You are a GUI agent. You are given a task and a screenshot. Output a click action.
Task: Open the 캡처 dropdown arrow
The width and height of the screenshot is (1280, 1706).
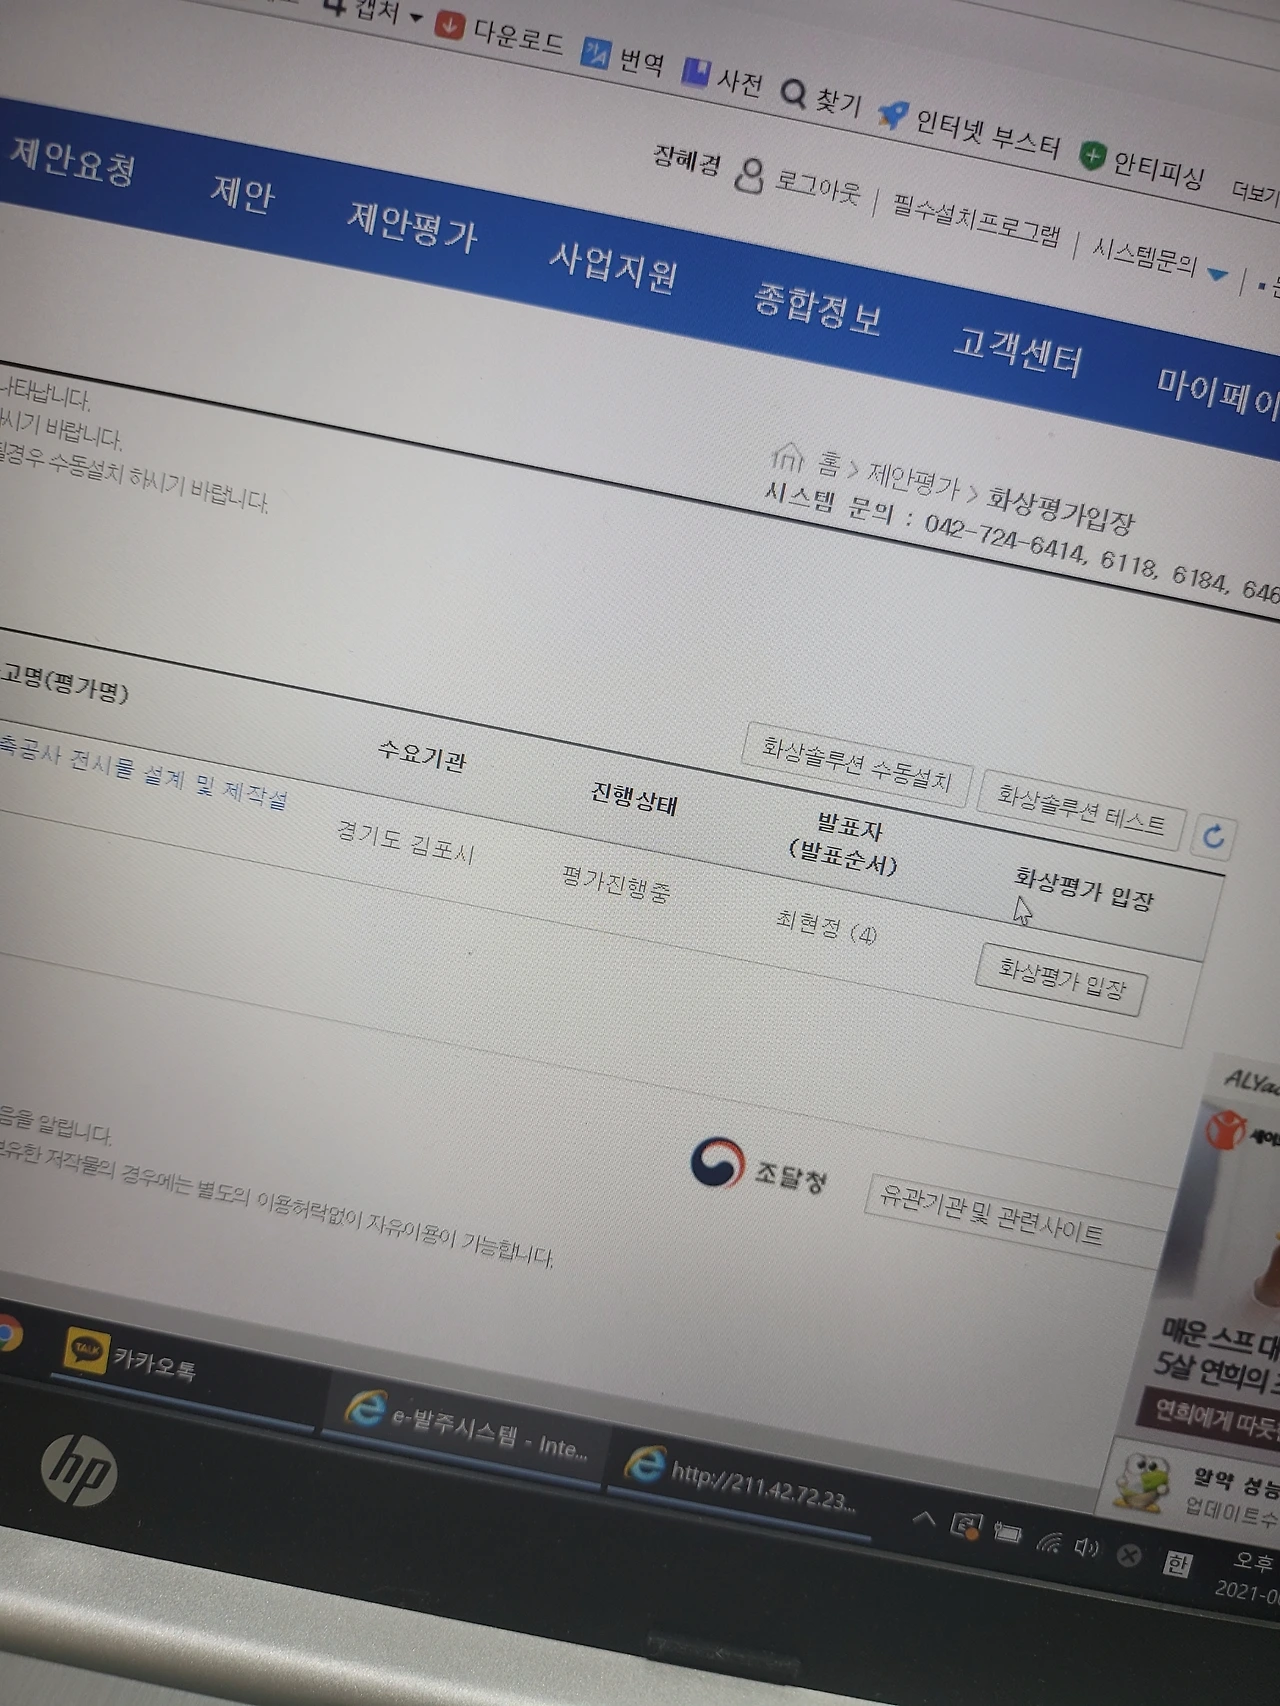tap(416, 18)
